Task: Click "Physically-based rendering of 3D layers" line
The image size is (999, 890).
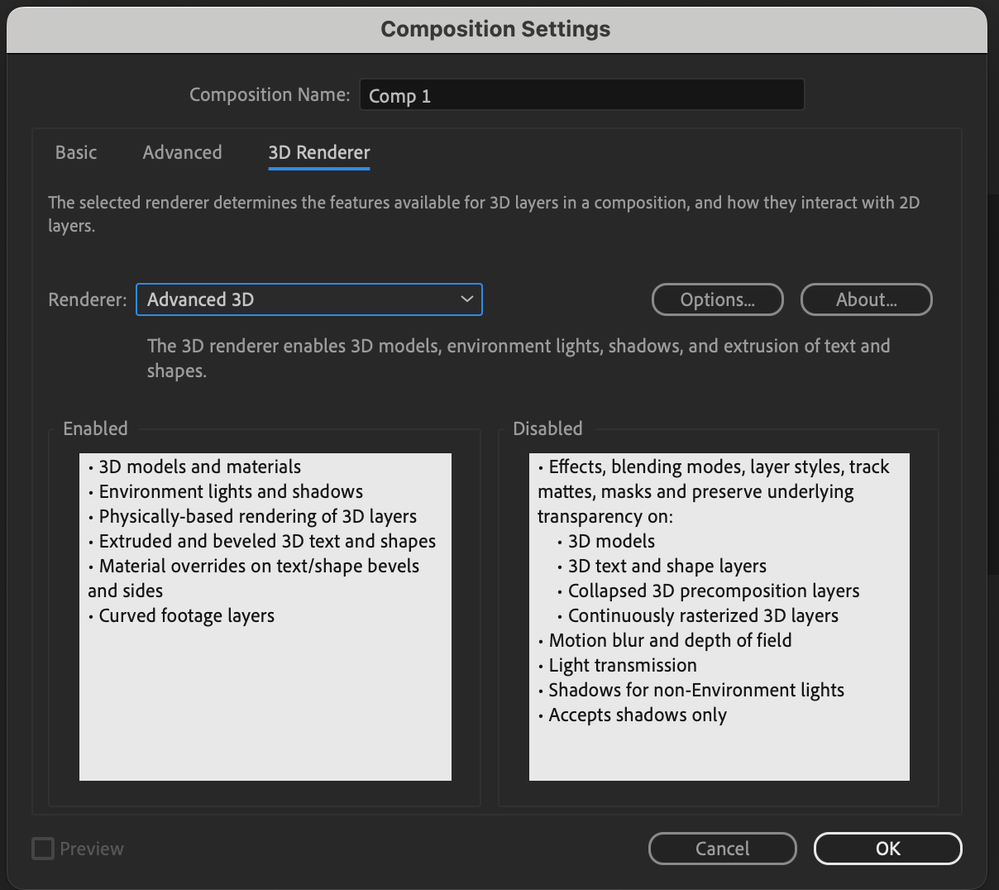Action: coord(257,517)
